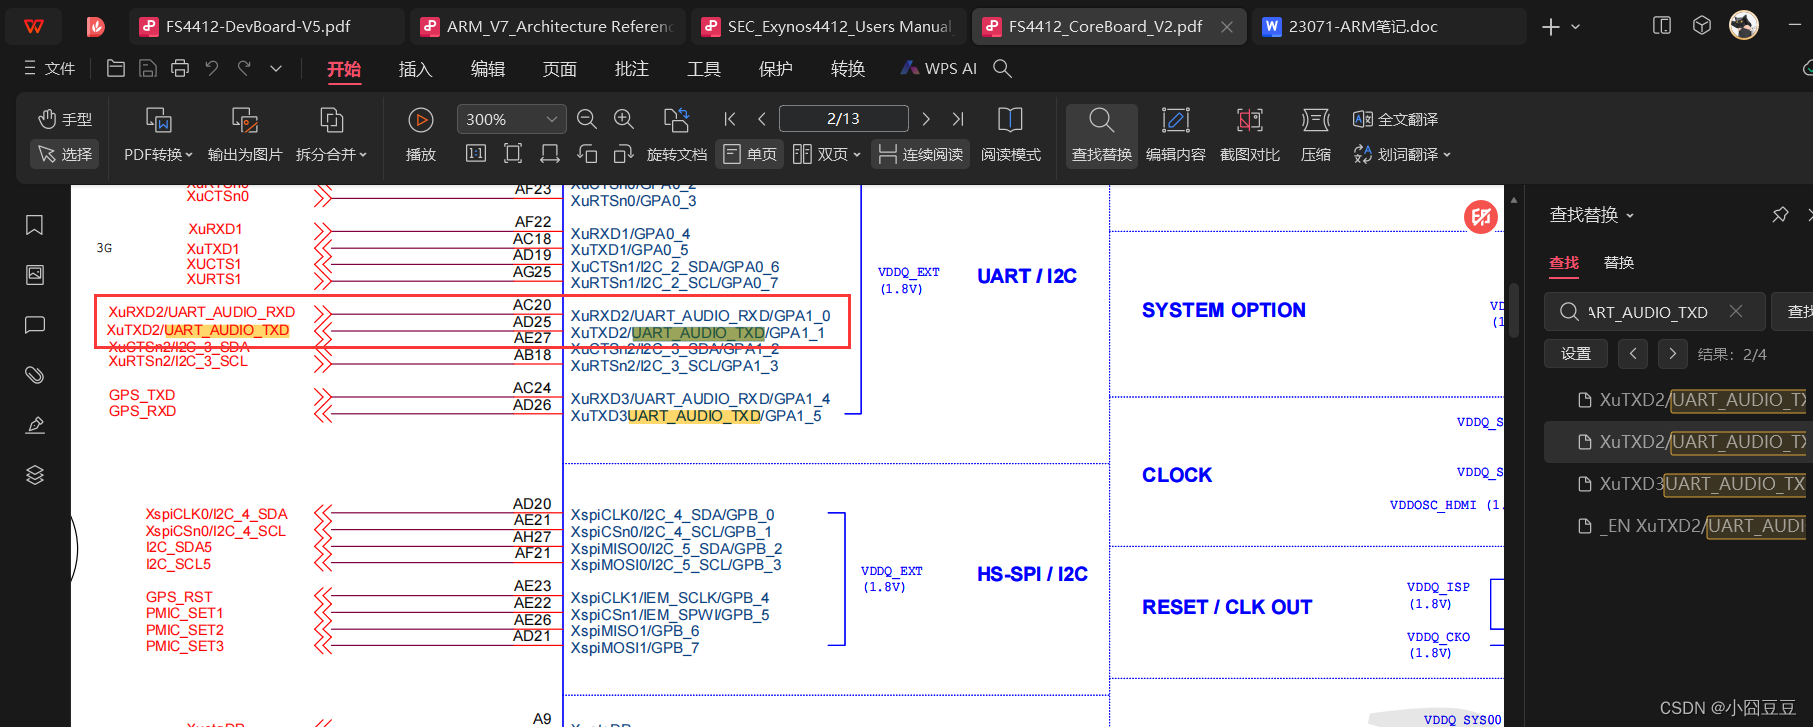Switch to the 编辑 ribbon tab
The height and width of the screenshot is (727, 1813).
488,69
